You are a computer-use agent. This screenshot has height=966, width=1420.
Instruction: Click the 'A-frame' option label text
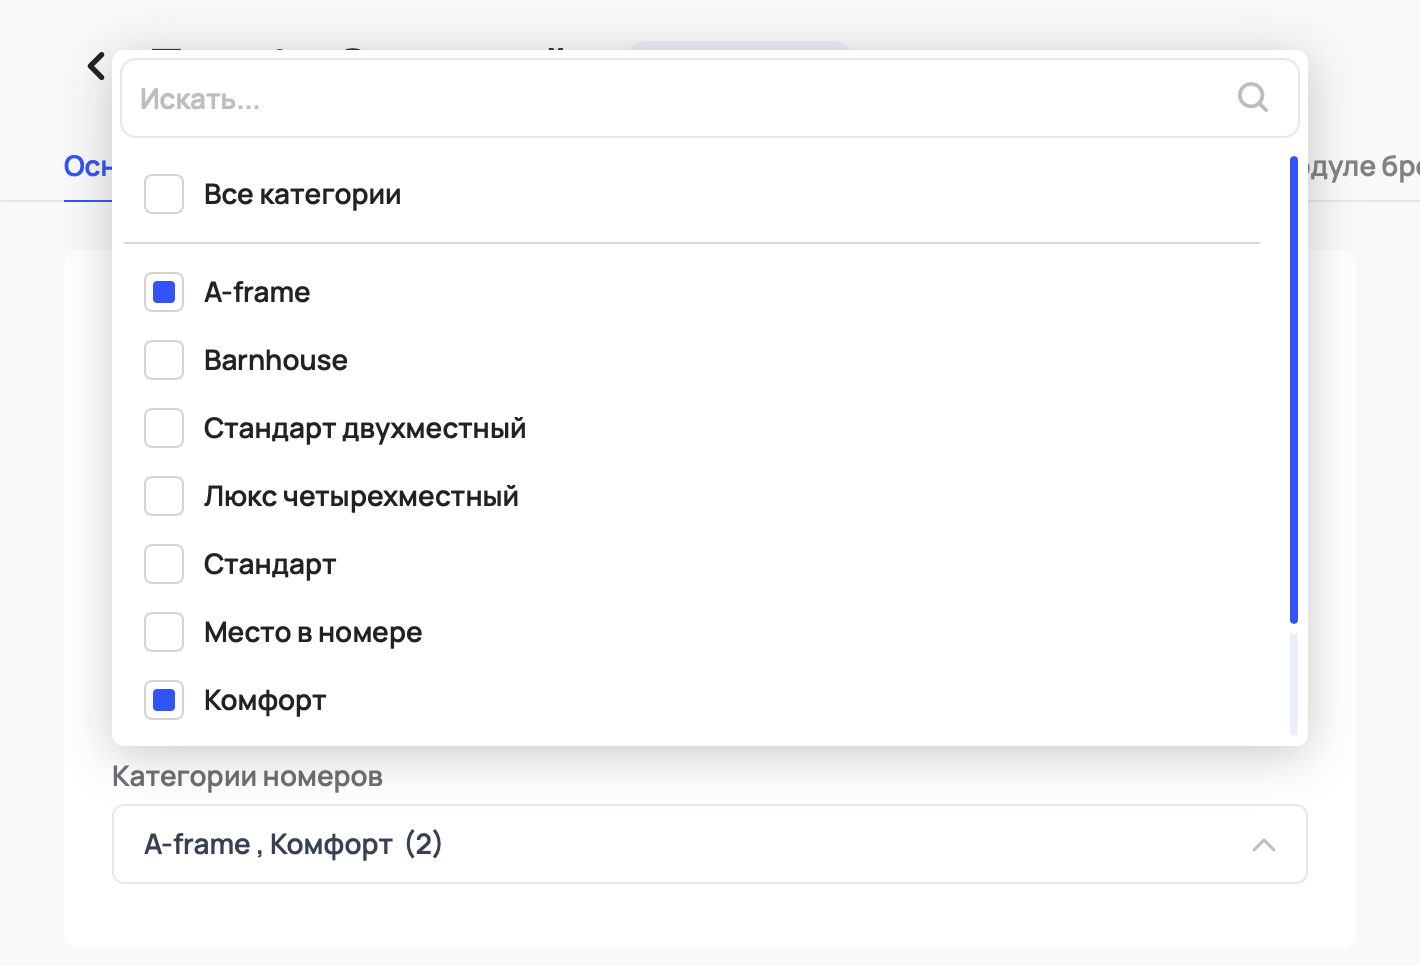257,292
